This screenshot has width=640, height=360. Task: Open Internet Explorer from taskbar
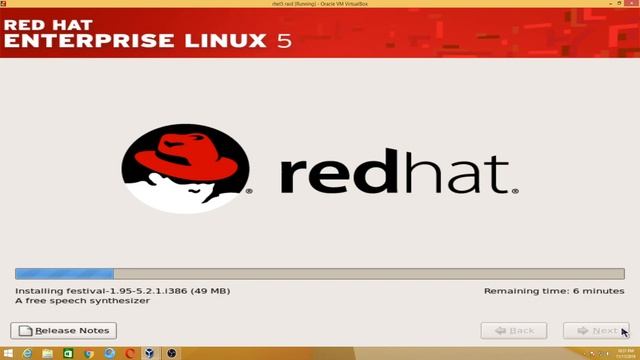(27, 353)
